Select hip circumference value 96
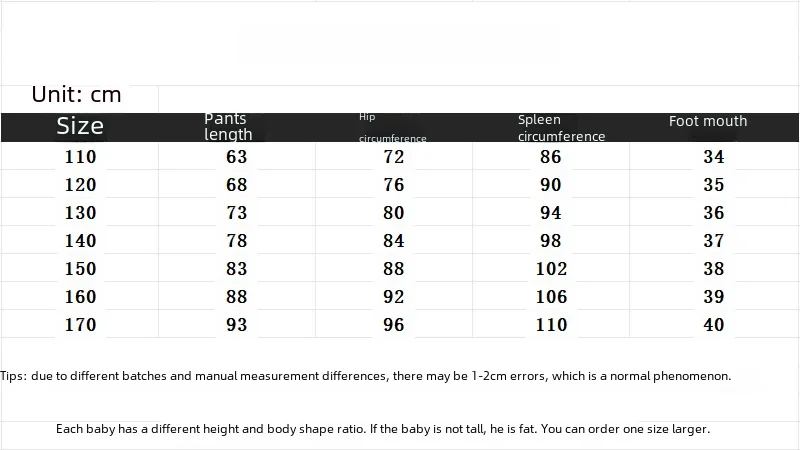 pos(394,324)
